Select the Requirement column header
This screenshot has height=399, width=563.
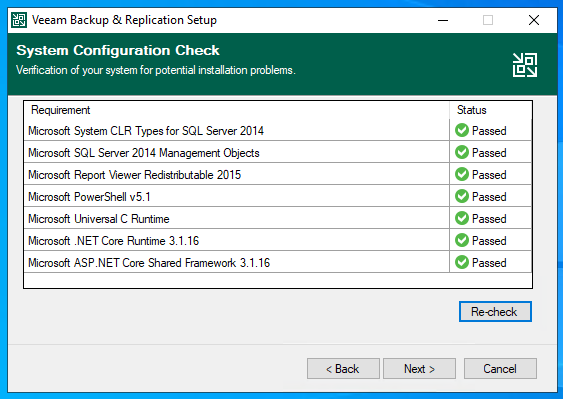tap(237, 110)
